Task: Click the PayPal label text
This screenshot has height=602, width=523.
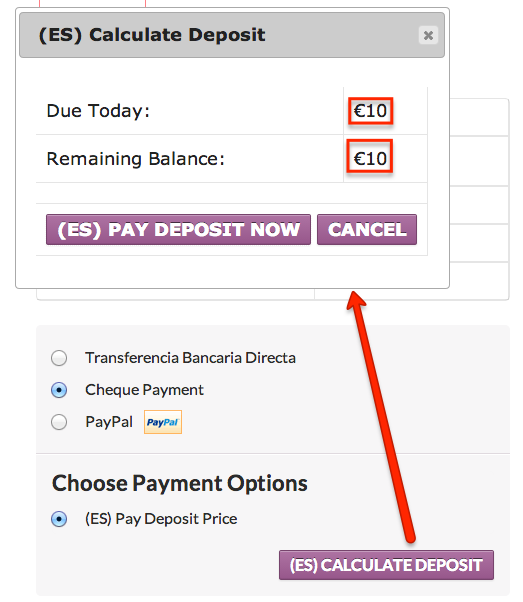Action: coord(109,422)
